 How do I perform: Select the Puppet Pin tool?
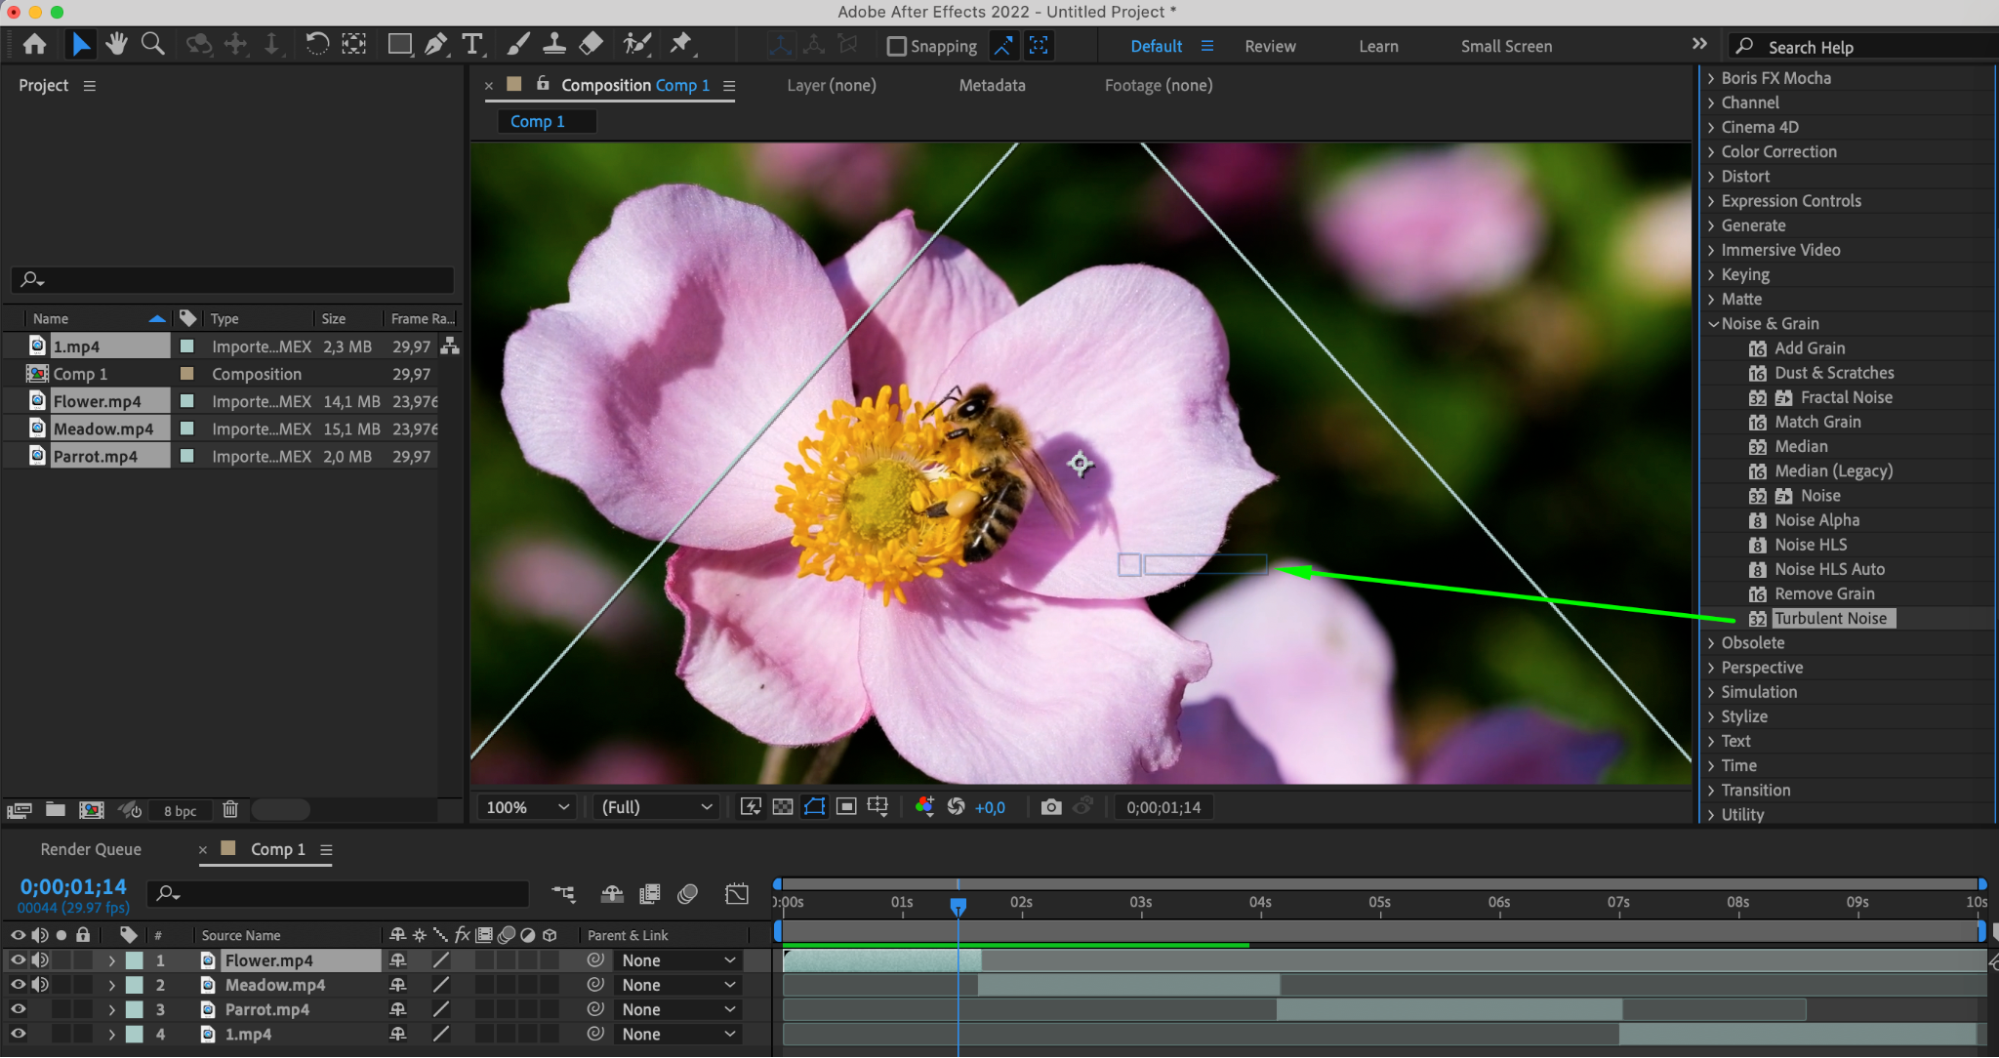pyautogui.click(x=681, y=44)
